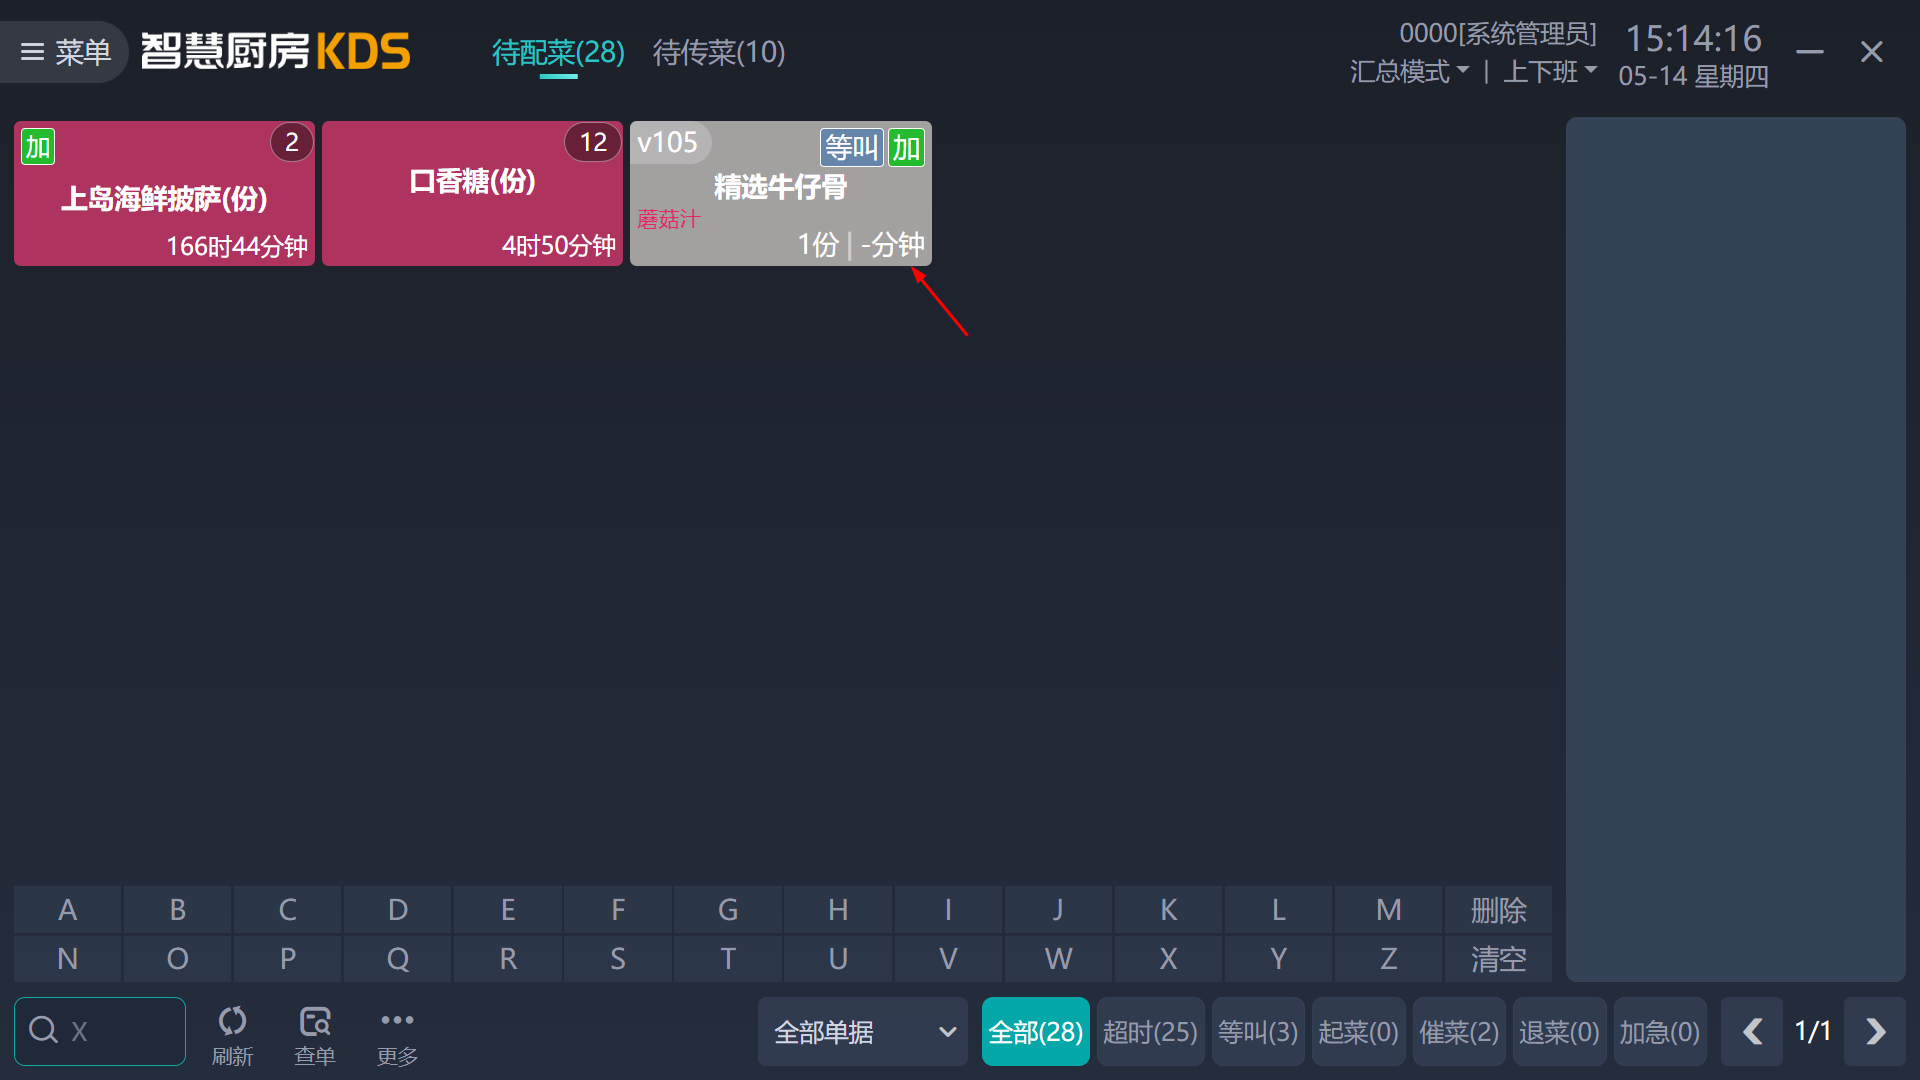Click letter key F
Viewport: 1920px width, 1080px height.
pyautogui.click(x=618, y=910)
